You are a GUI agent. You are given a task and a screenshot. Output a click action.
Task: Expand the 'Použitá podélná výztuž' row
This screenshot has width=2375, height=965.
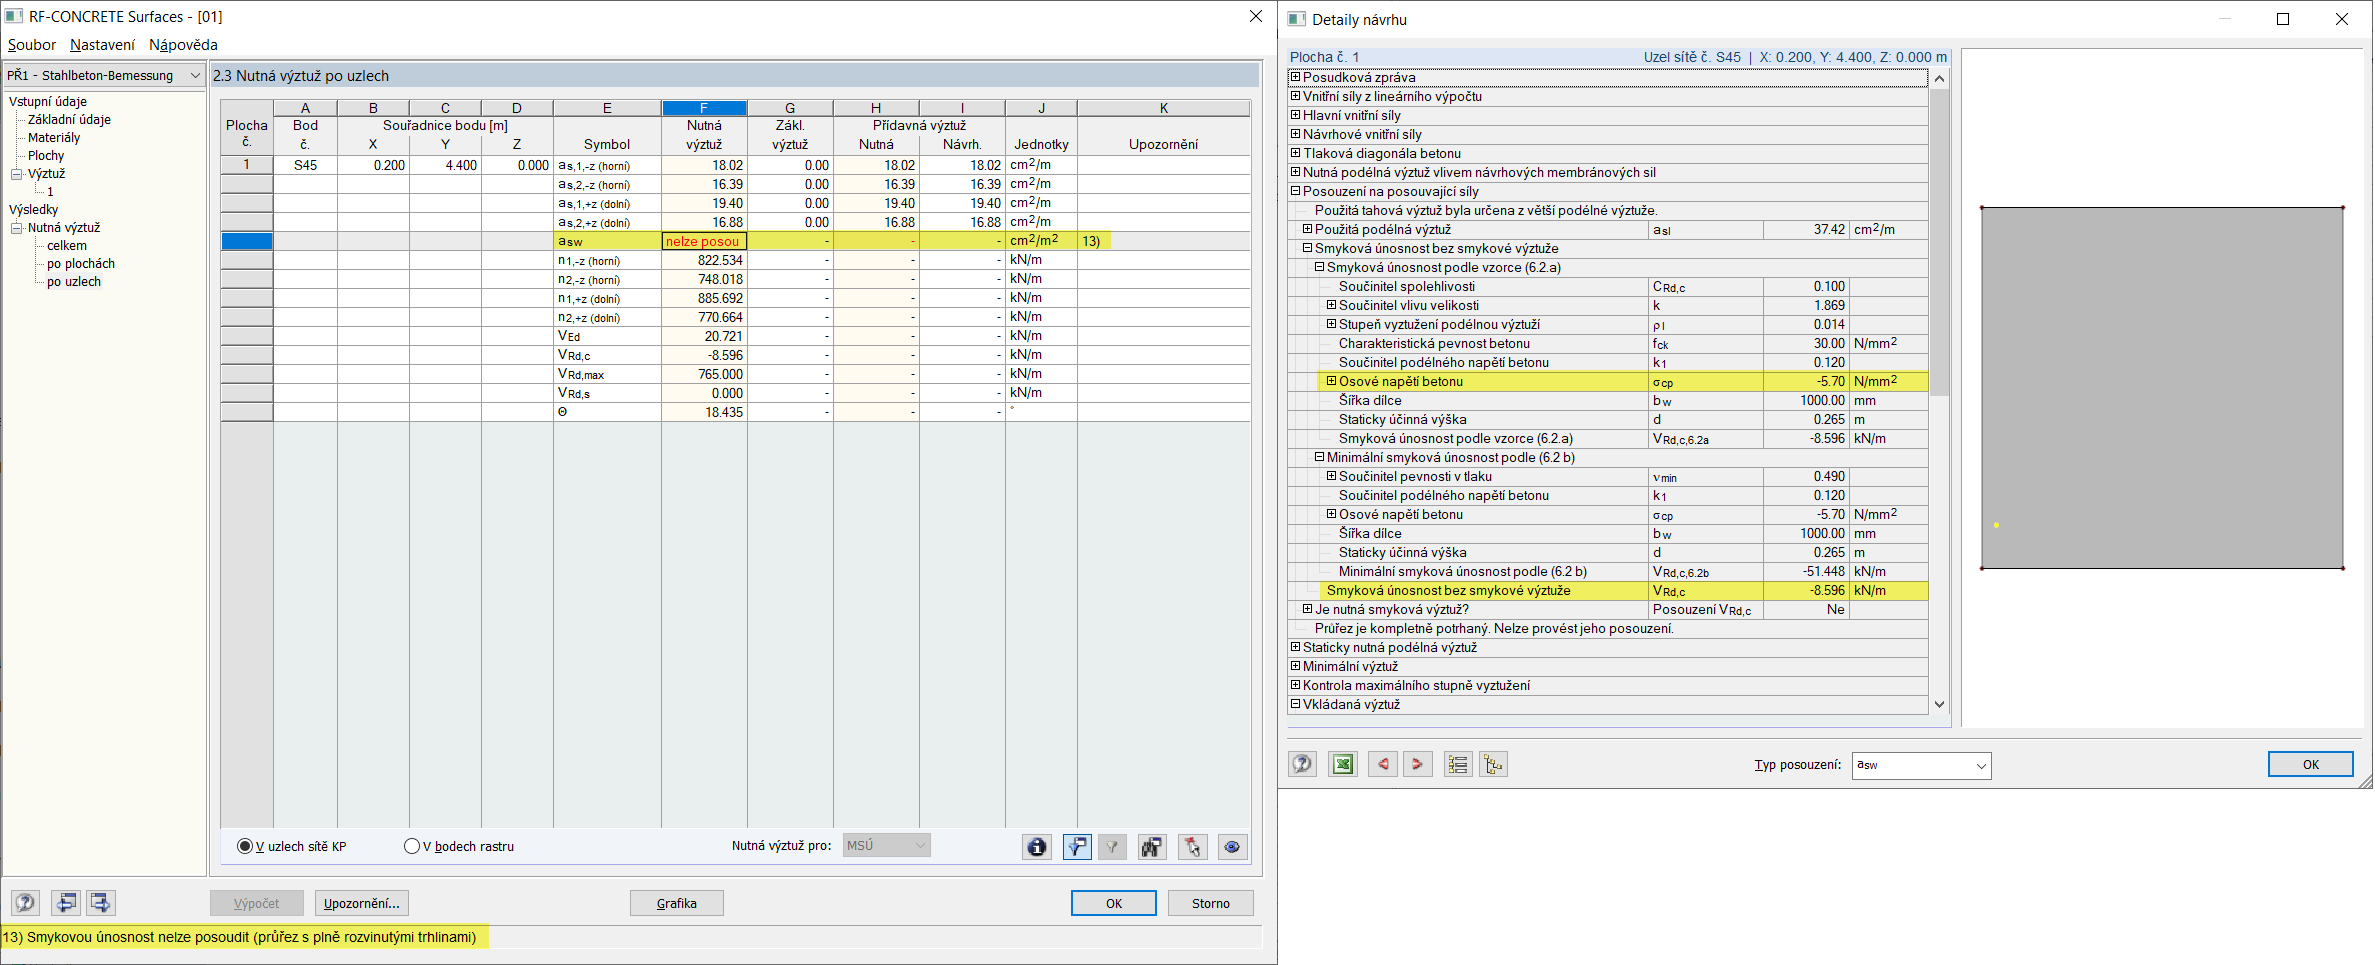(1307, 229)
